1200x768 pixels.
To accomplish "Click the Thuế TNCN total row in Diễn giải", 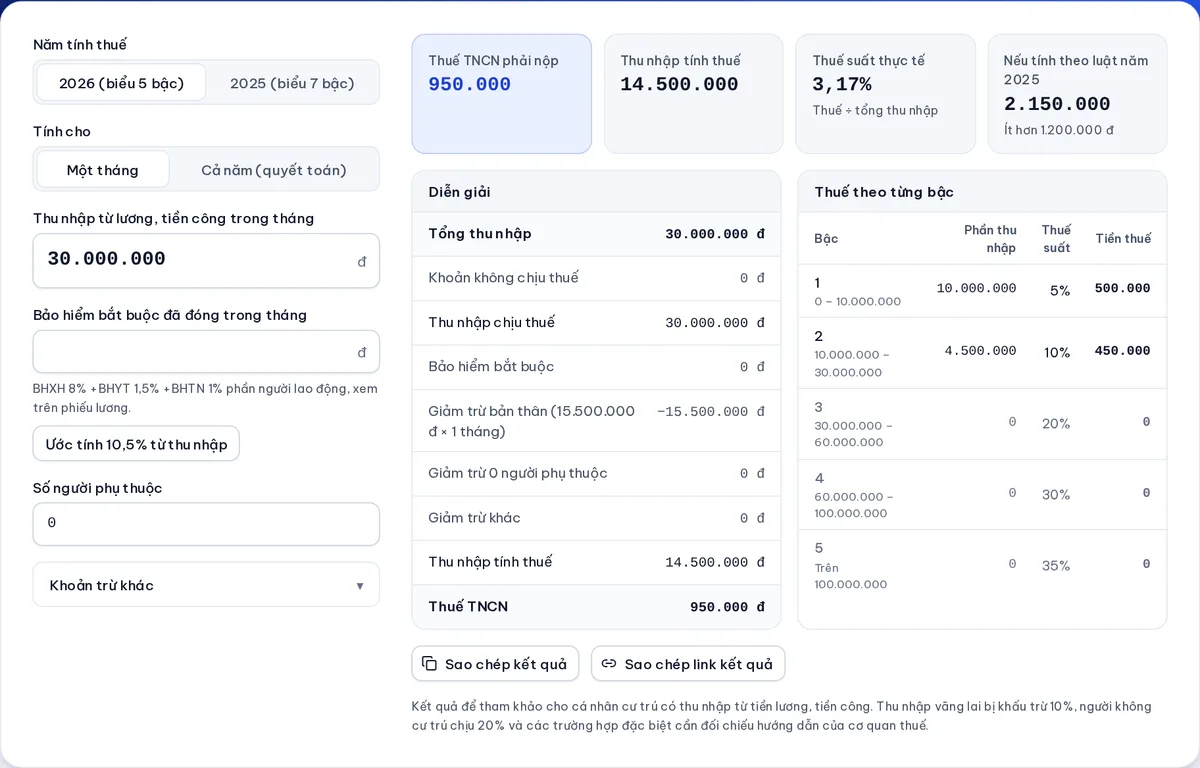I will (596, 607).
